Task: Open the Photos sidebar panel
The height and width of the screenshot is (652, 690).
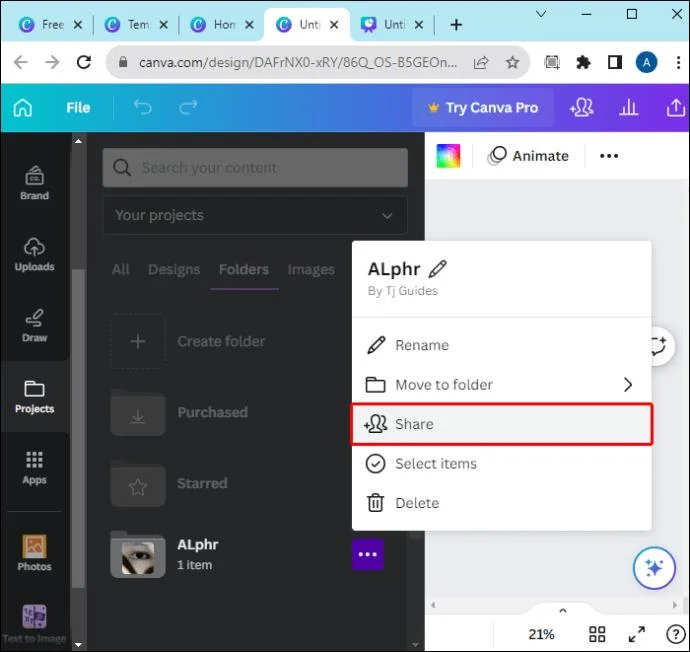Action: pos(34,553)
